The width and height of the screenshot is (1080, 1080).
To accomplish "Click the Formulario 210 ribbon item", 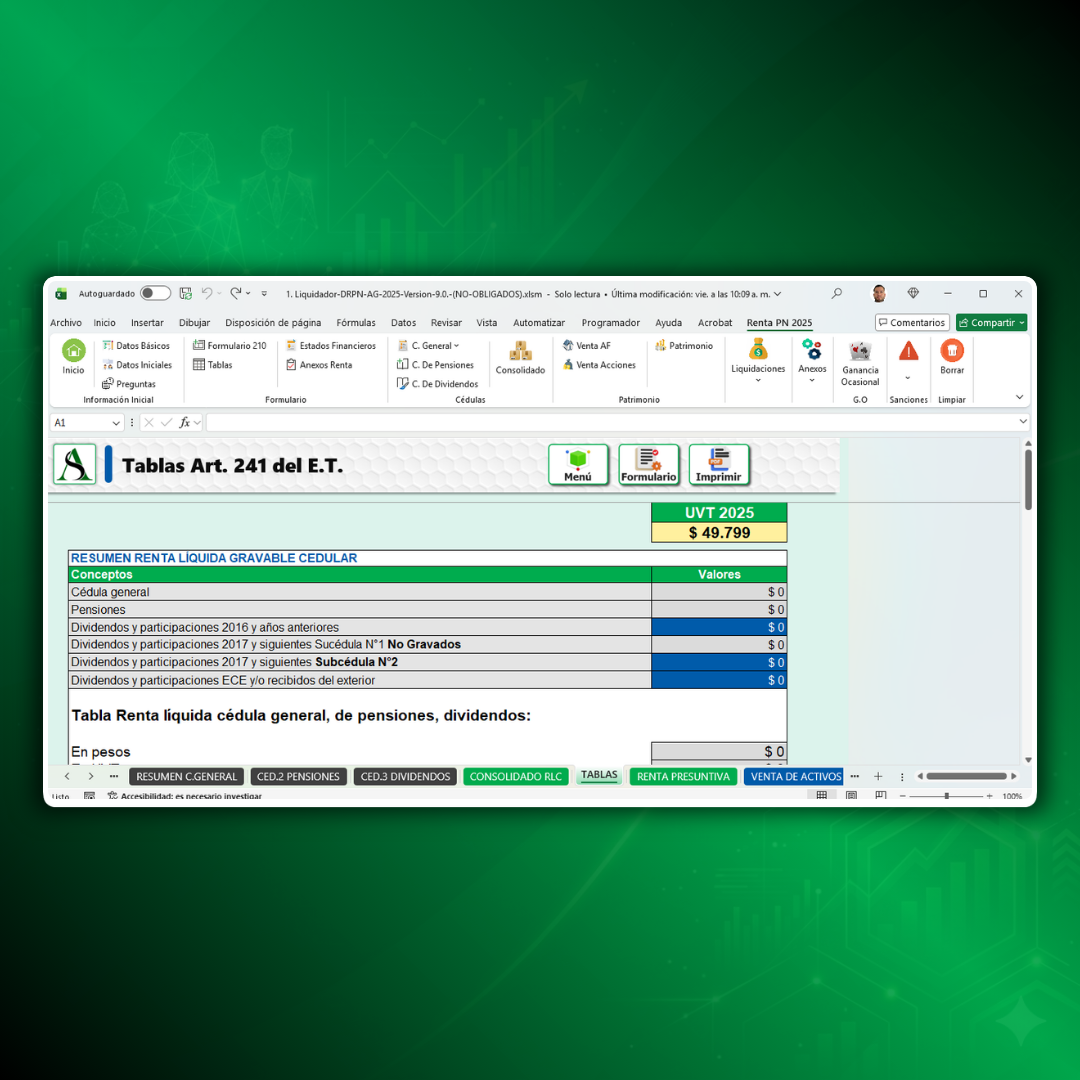I will (230, 346).
